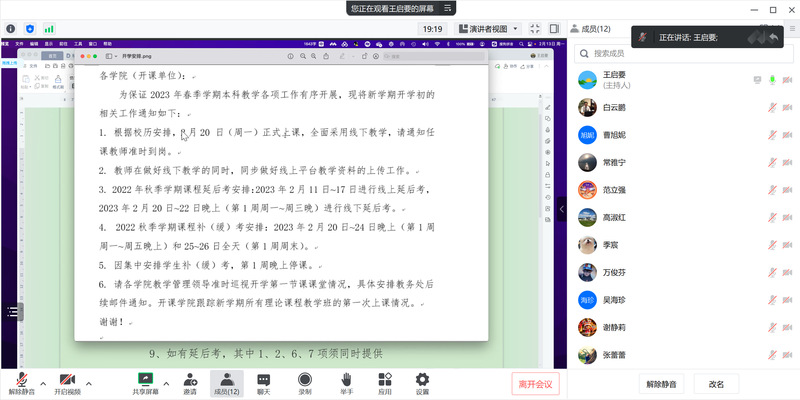This screenshot has width=800, height=400.
Task: Expand video options arrow beside 开启视频
Action: pos(90,382)
